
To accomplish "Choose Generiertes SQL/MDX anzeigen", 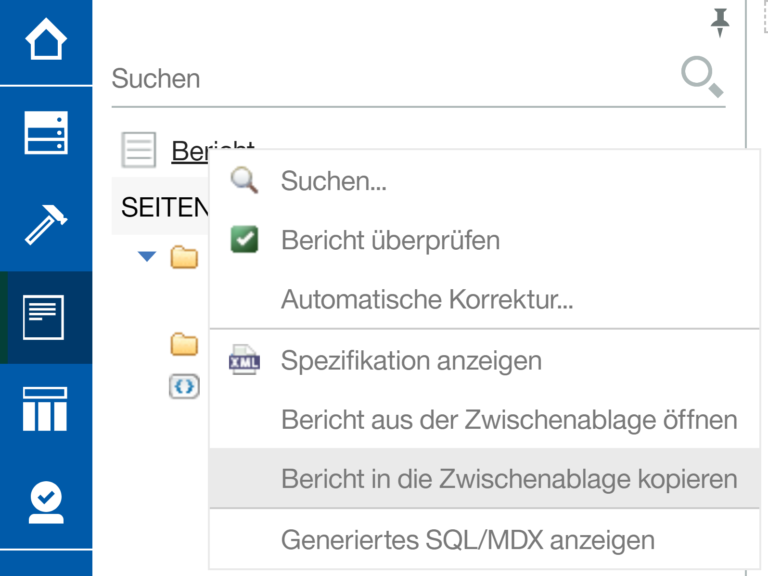I will point(484,540).
